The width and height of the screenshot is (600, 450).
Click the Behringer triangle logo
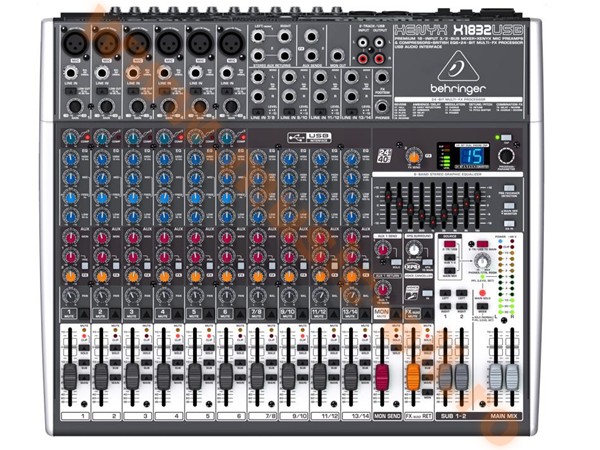coord(458,66)
